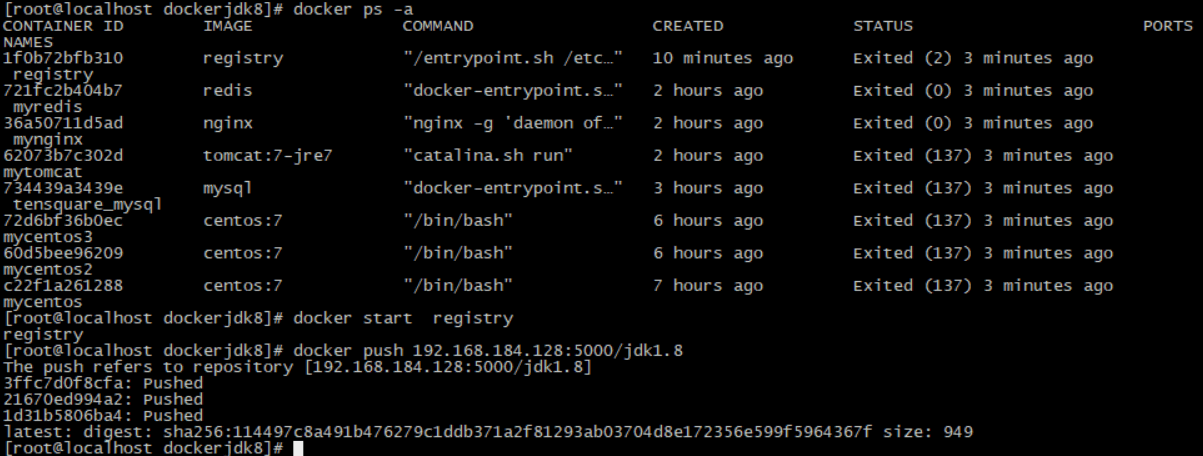Click the sha256 digest output line
Screen dimensions: 1203x456
point(487,432)
